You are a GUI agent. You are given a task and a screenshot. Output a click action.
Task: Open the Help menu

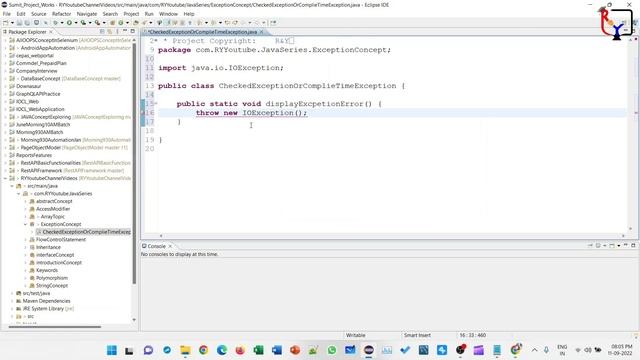pyautogui.click(x=189, y=14)
